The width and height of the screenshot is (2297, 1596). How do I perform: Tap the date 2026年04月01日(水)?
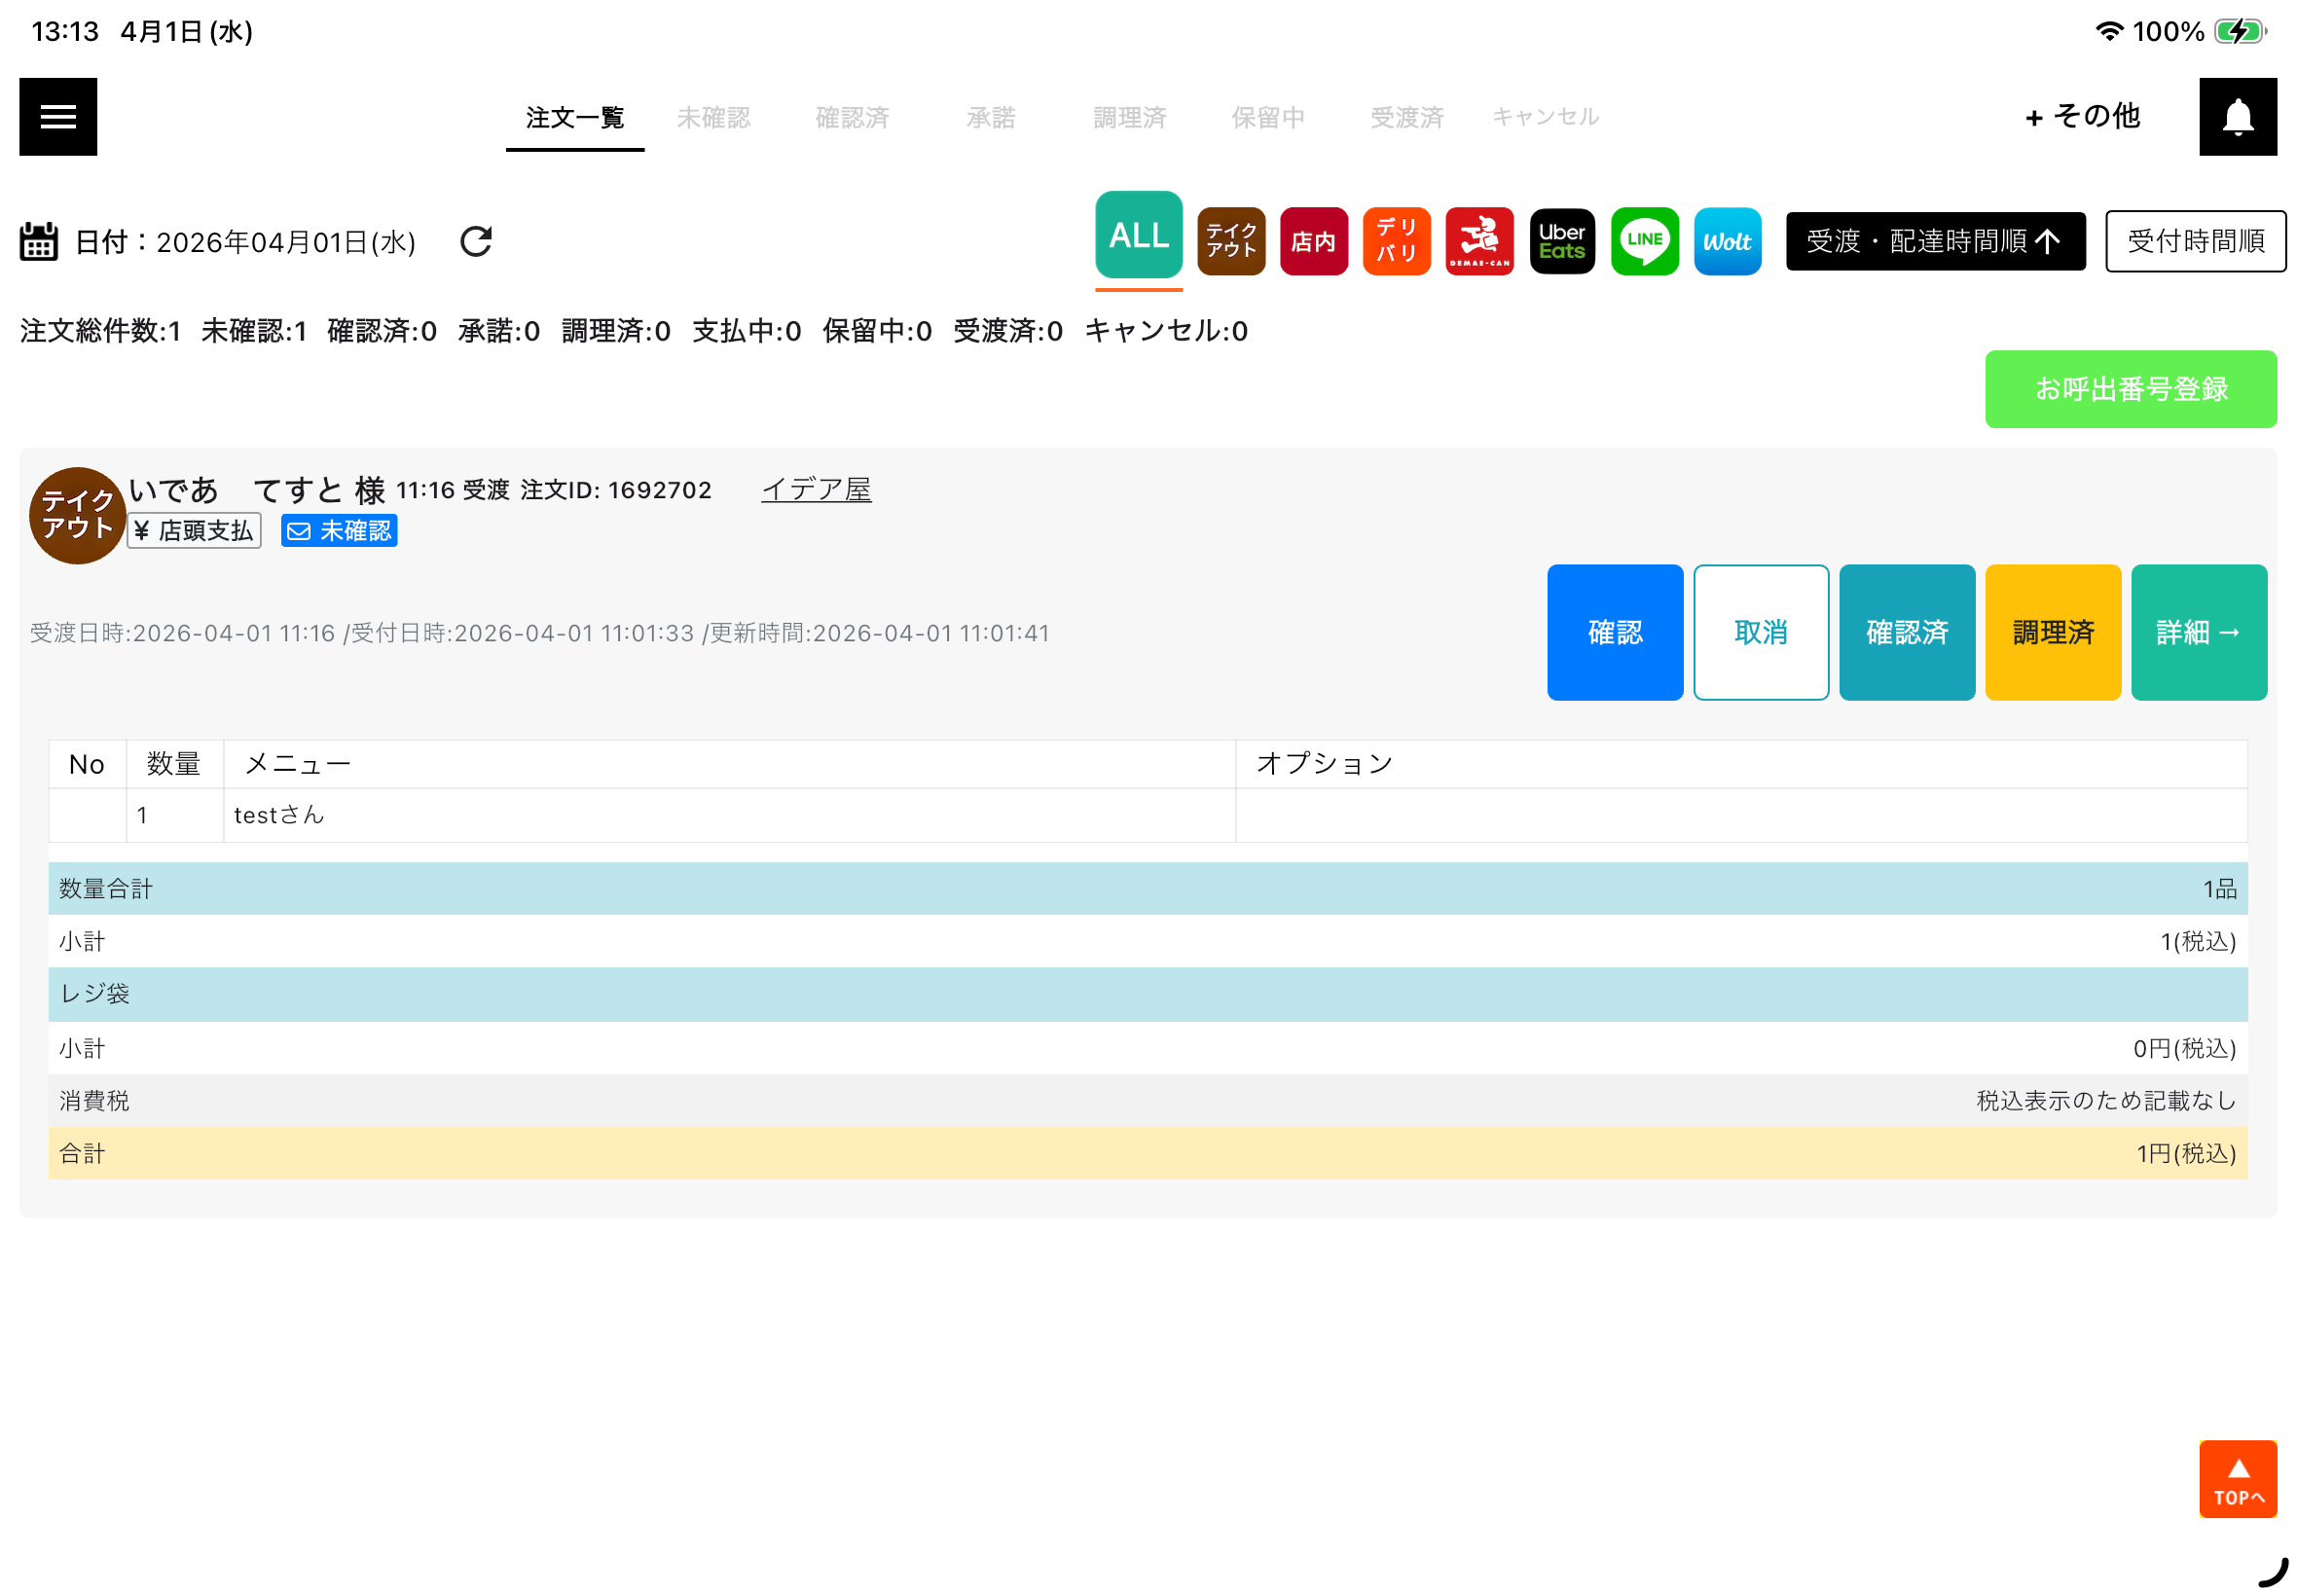coord(286,242)
